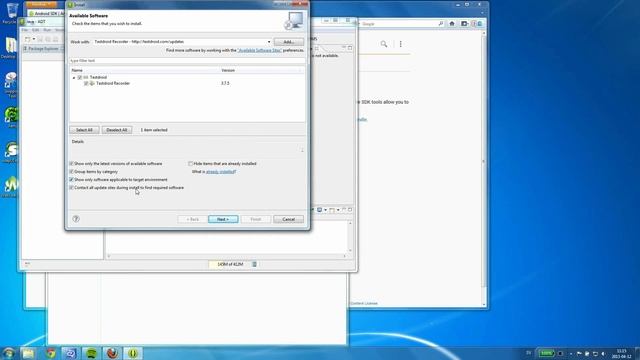Click the New toolbar icon in ADT

tap(27, 39)
